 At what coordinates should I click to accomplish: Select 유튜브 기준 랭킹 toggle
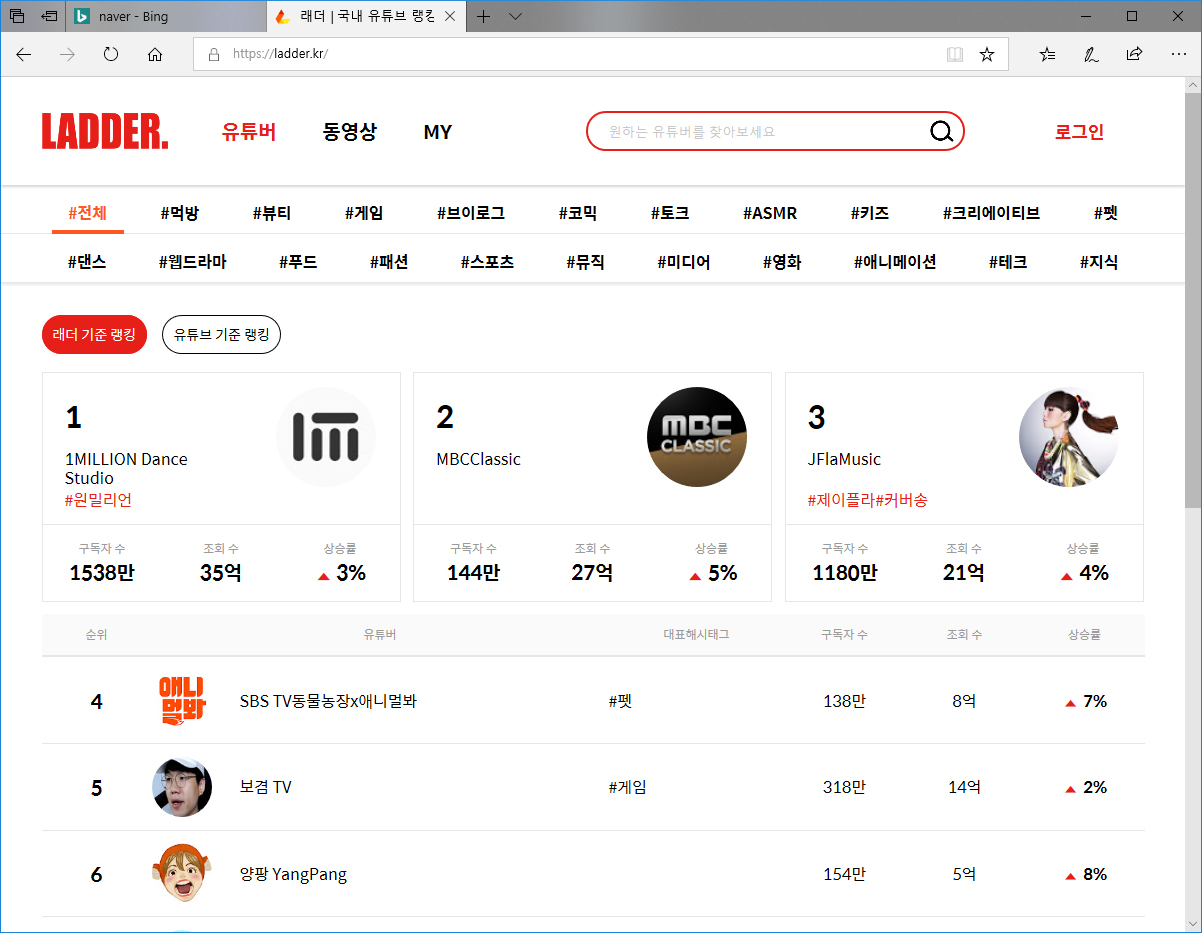click(221, 335)
